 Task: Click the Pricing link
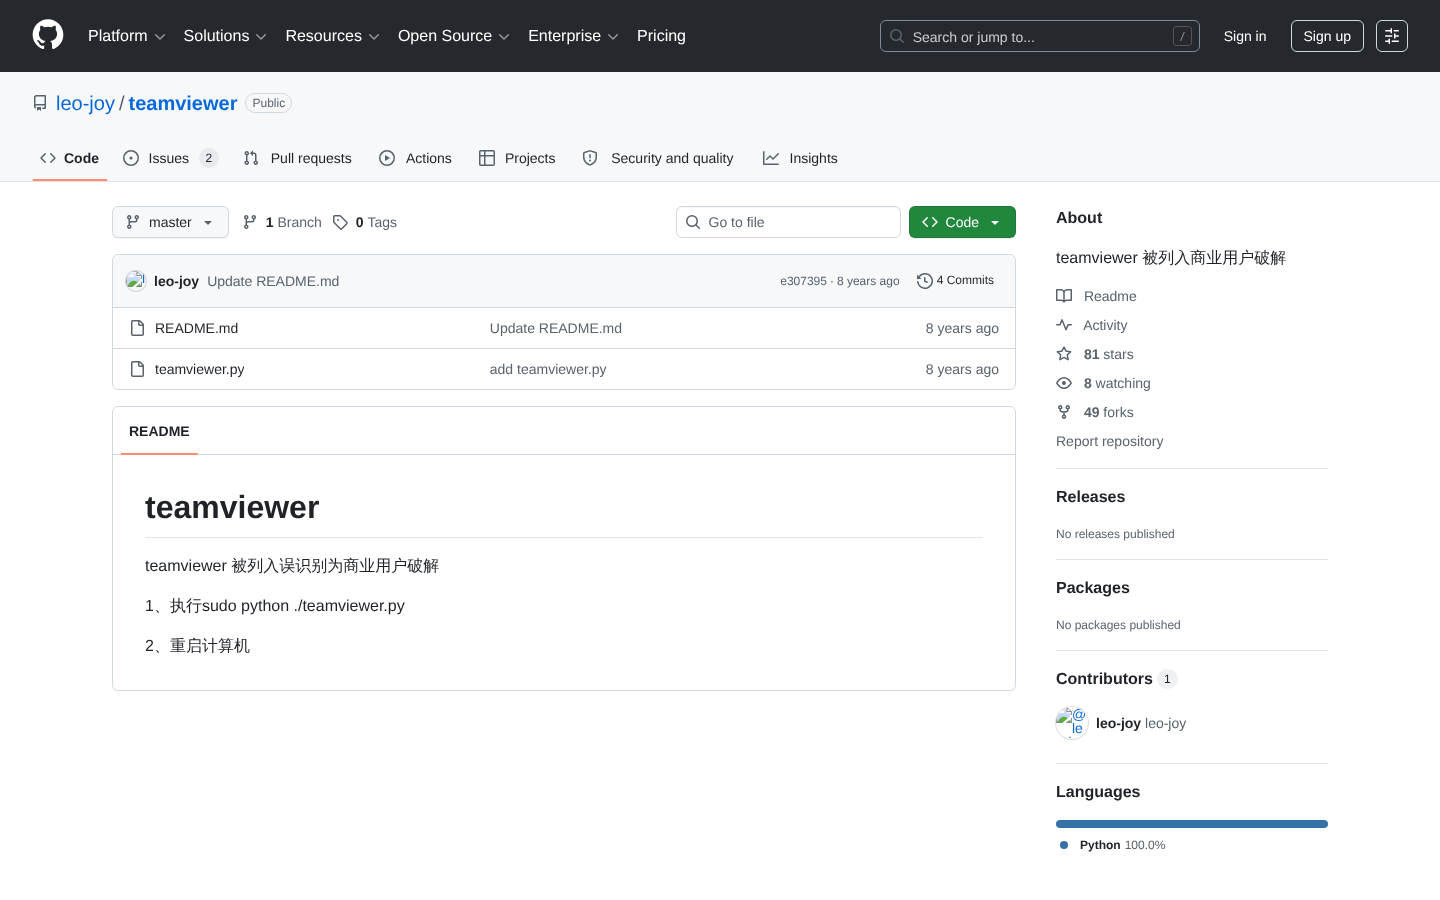[x=661, y=36]
